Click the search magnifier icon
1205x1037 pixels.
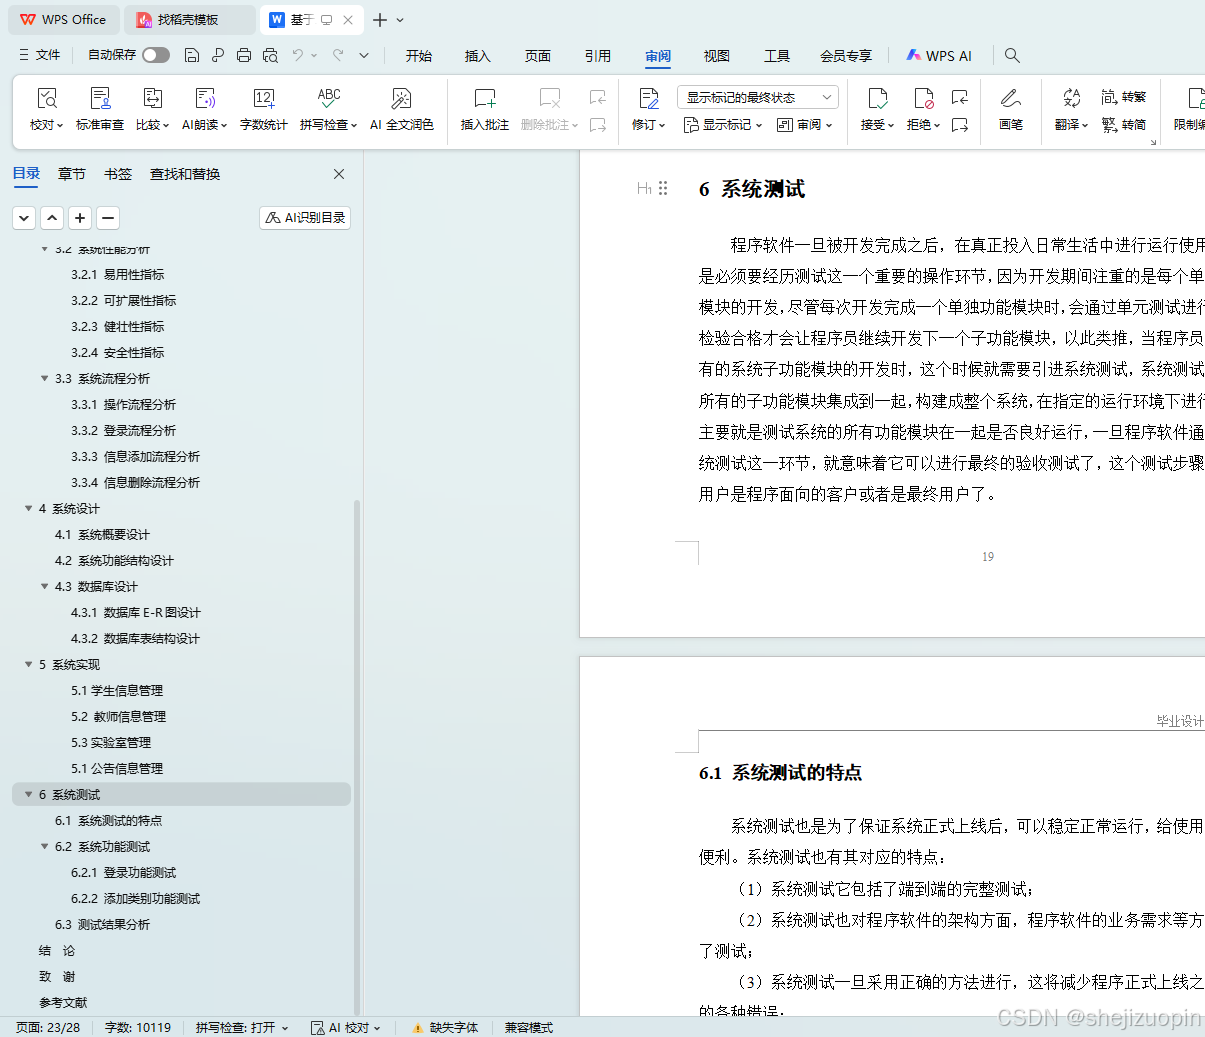click(x=1012, y=55)
